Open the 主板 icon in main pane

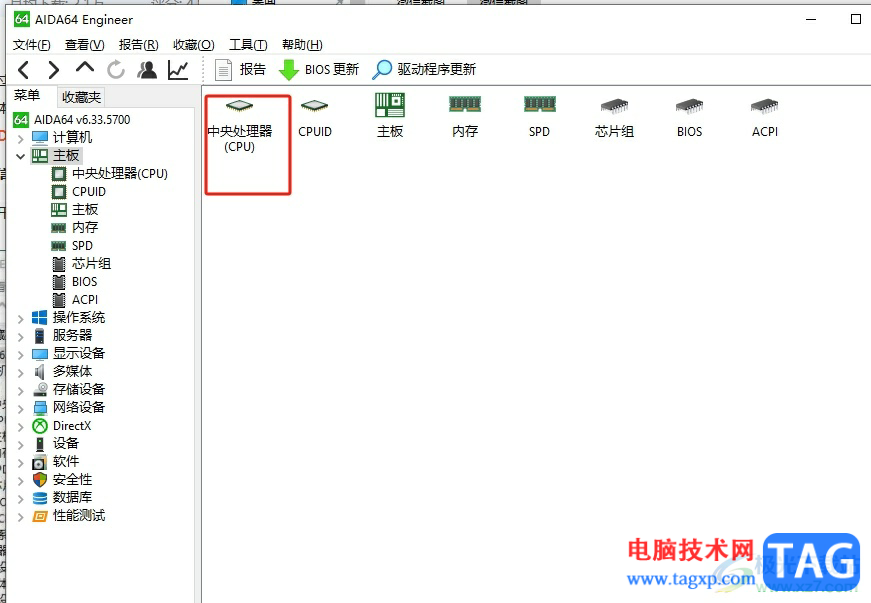pos(390,116)
